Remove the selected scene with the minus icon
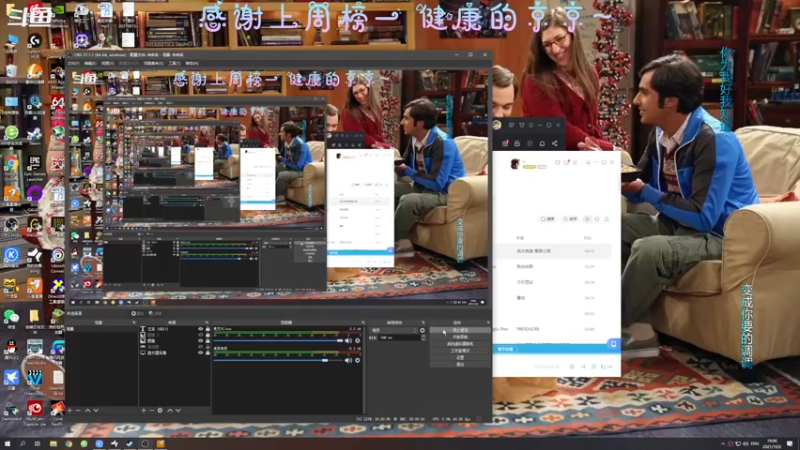The width and height of the screenshot is (800, 450). pos(78,410)
